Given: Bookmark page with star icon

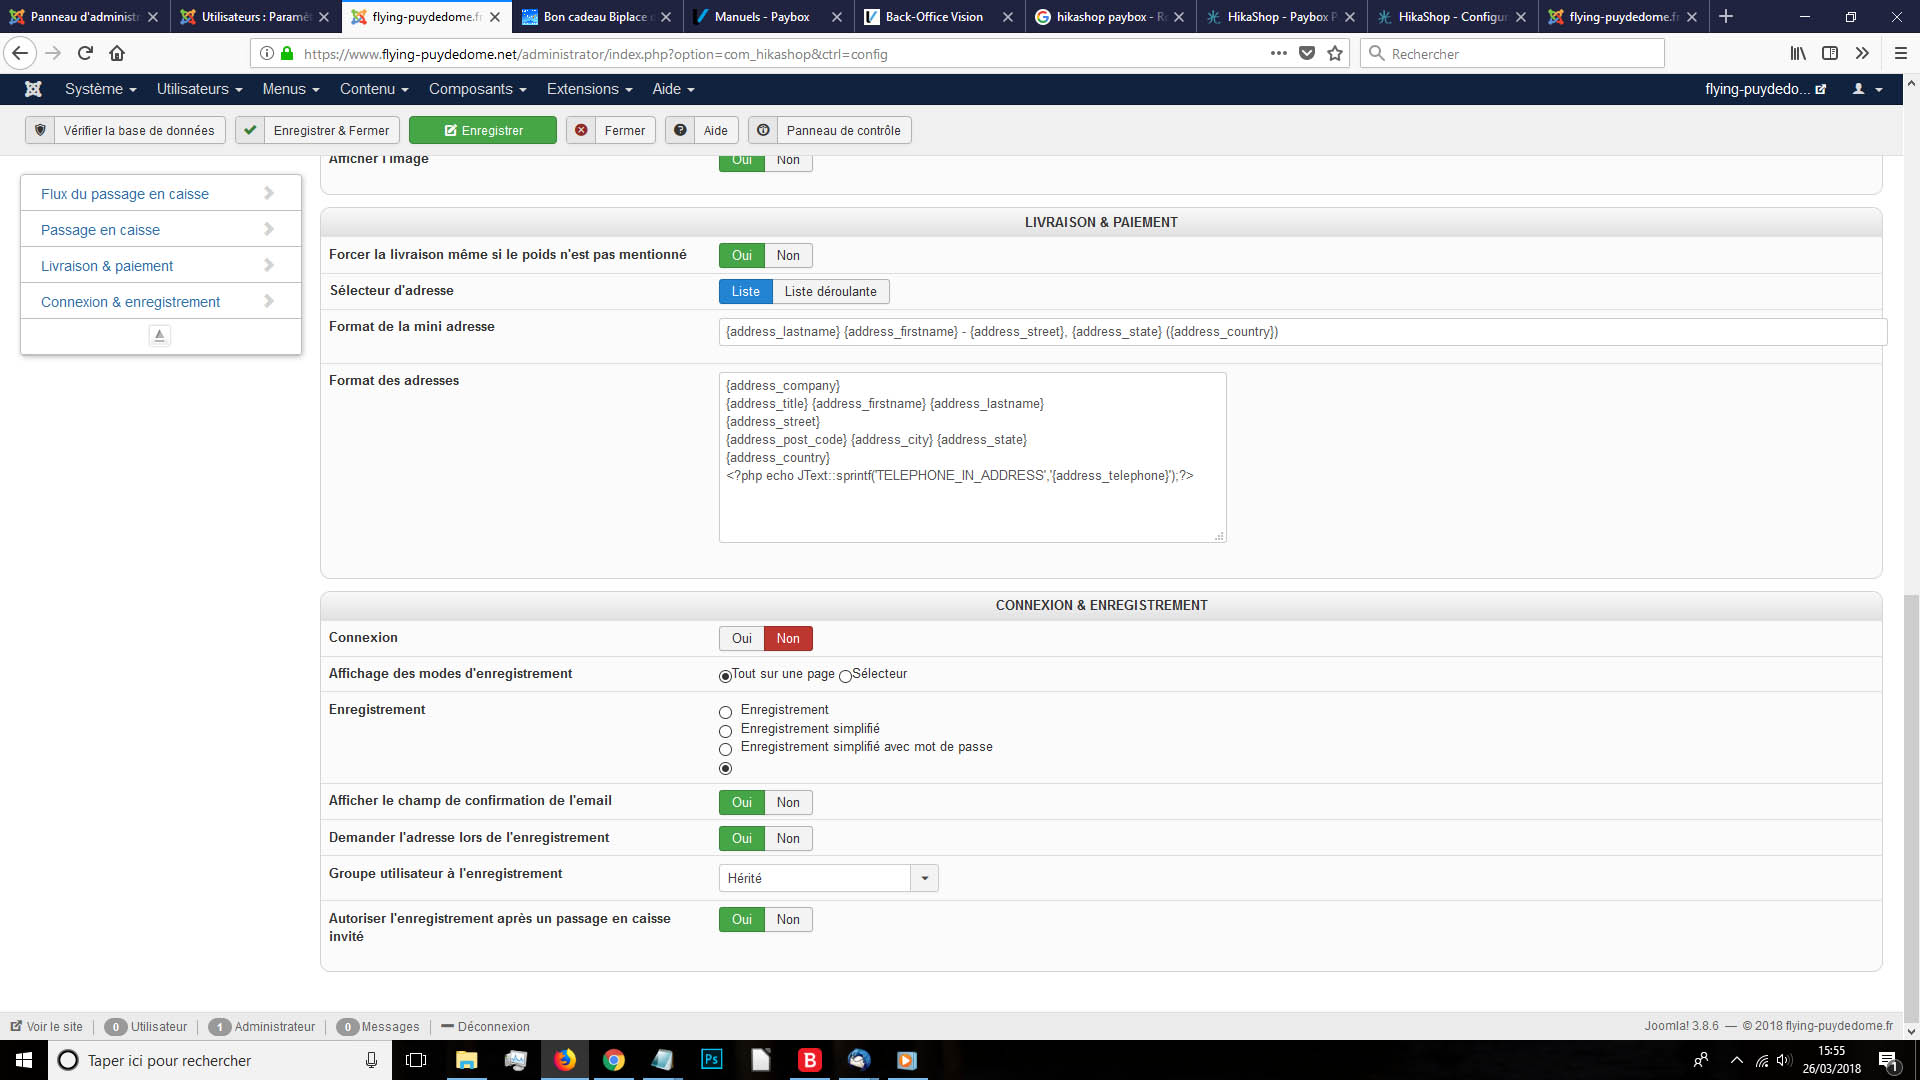Looking at the screenshot, I should (x=1335, y=54).
